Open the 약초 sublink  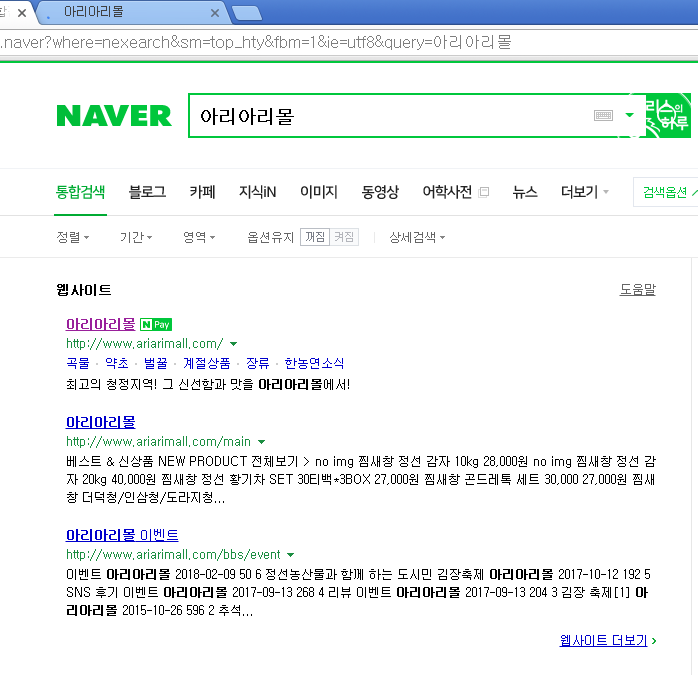point(117,363)
